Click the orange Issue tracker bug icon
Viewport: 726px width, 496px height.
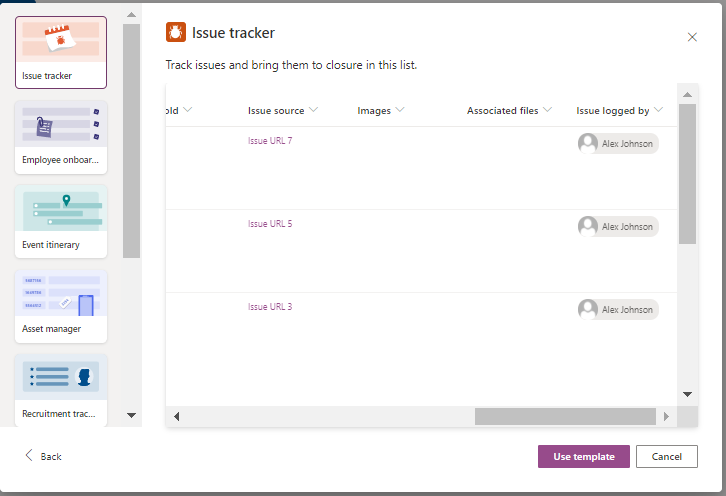pos(176,33)
